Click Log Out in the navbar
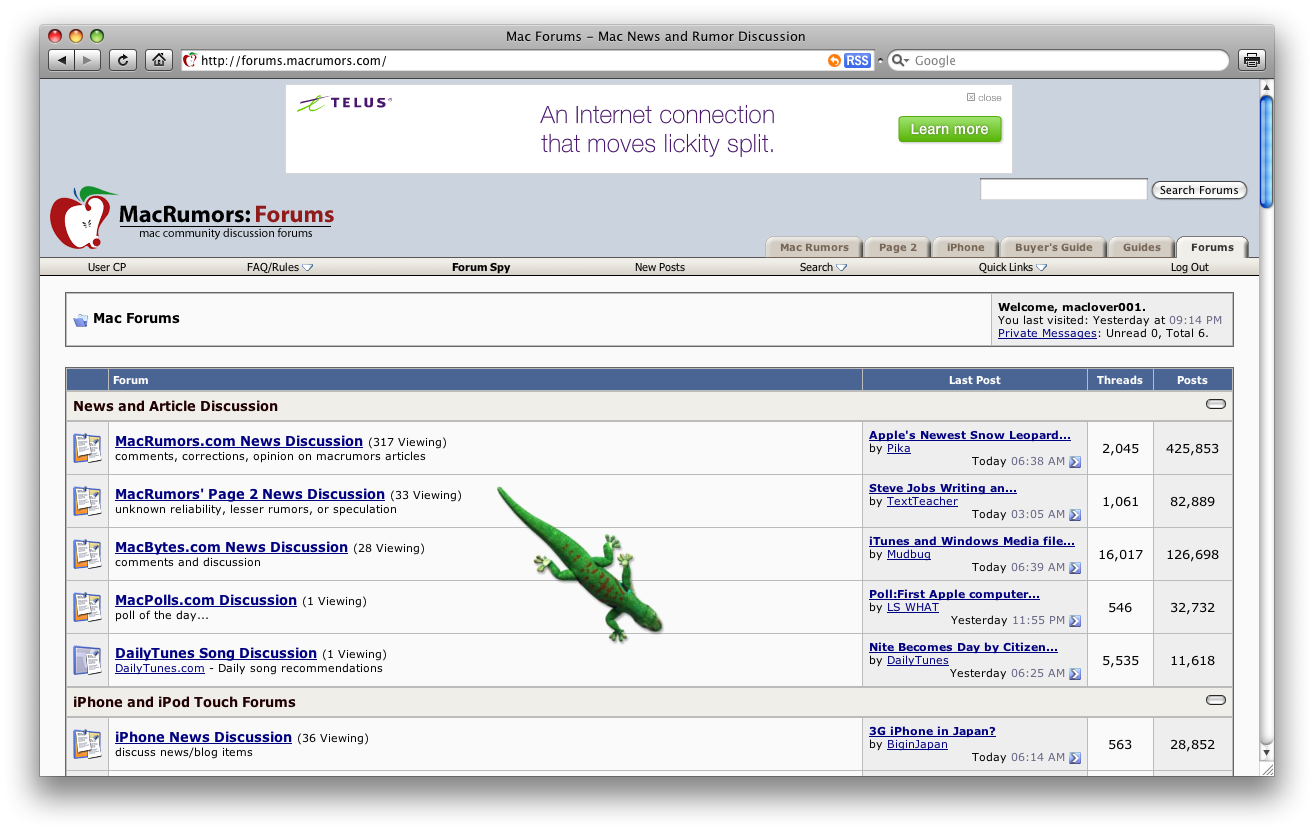 (x=1190, y=267)
